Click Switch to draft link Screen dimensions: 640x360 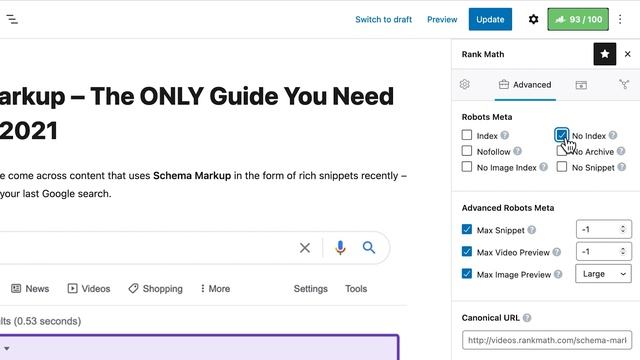[x=383, y=19]
